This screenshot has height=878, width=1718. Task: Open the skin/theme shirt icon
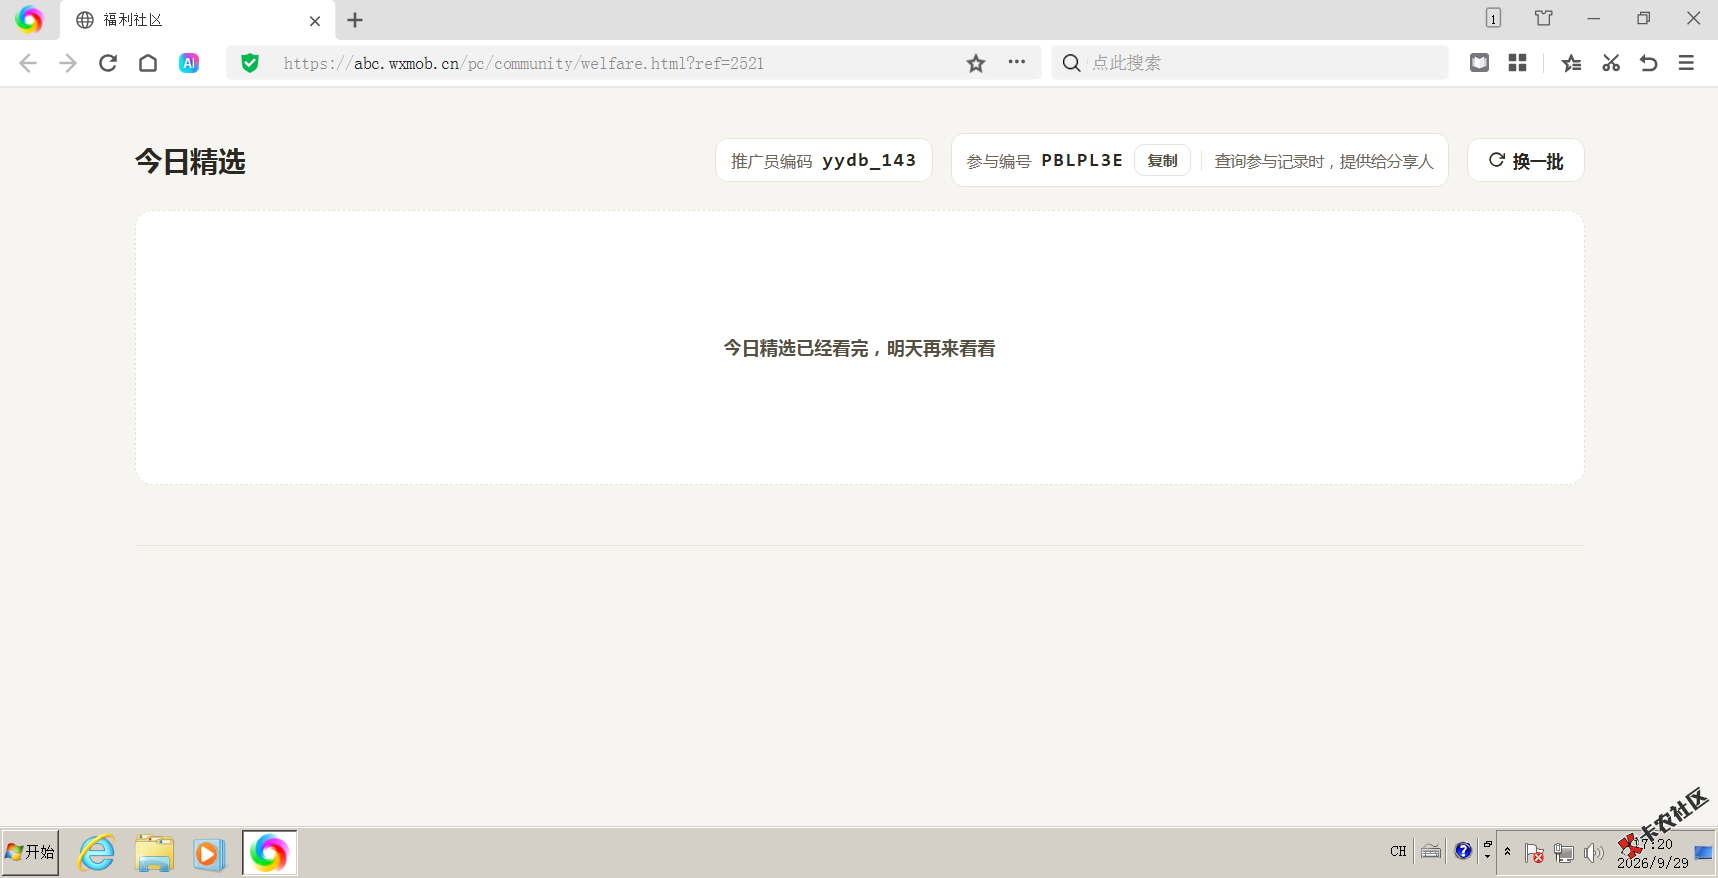click(x=1544, y=18)
